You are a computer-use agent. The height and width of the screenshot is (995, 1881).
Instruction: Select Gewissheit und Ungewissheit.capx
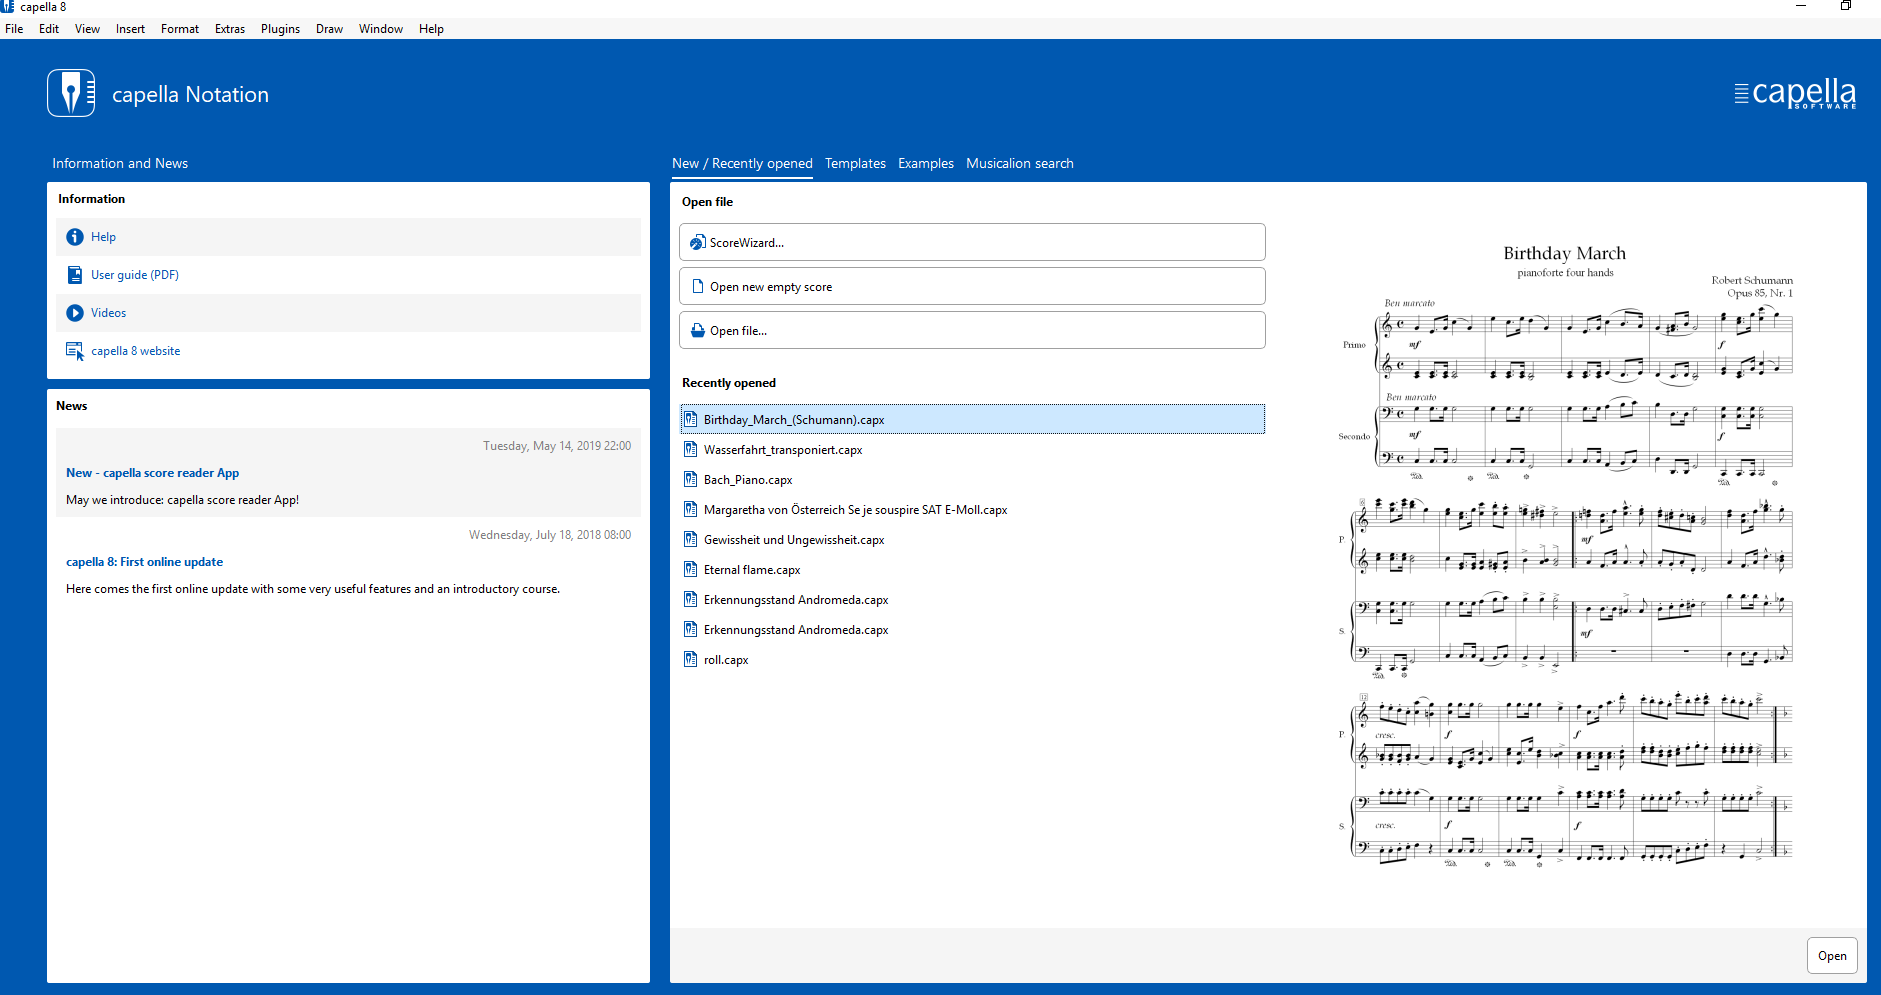point(972,539)
